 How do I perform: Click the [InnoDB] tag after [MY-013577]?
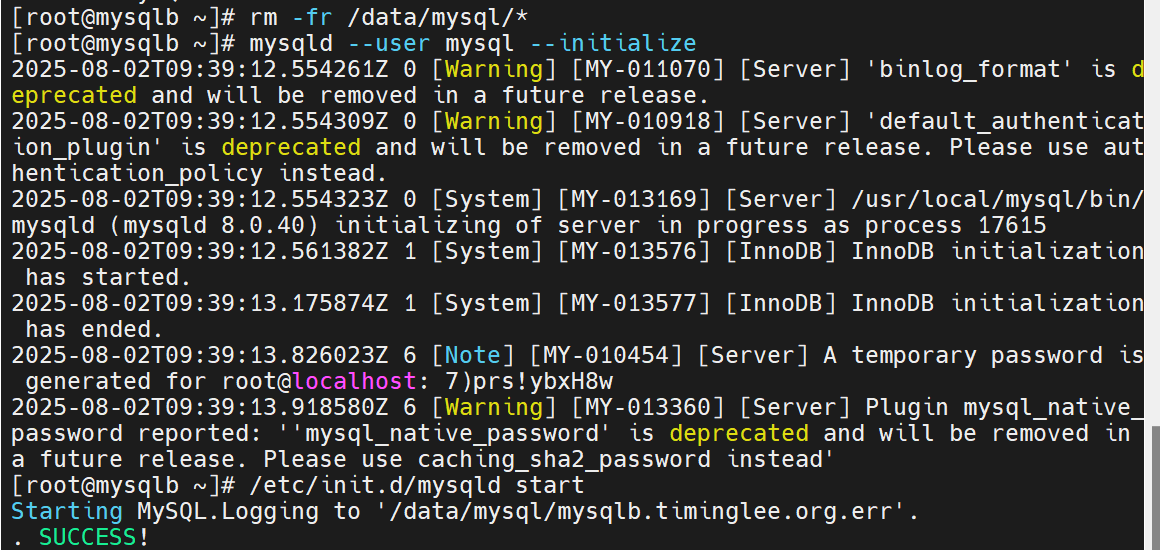[x=781, y=303]
